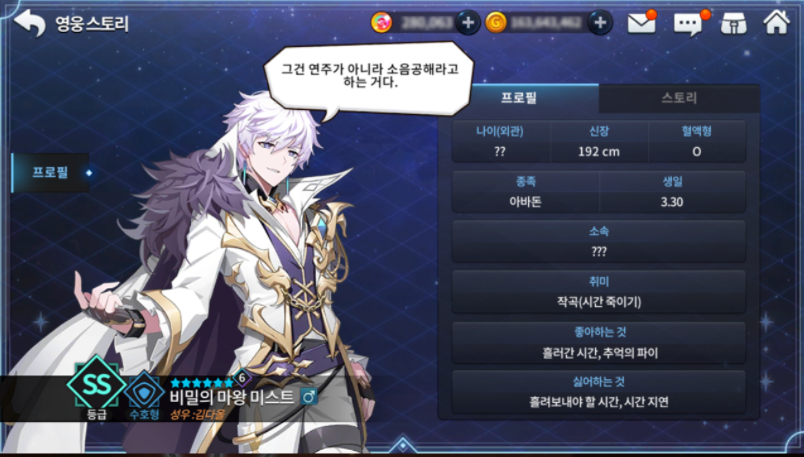
Task: Tap the 취미 hobby info row
Action: tap(598, 292)
